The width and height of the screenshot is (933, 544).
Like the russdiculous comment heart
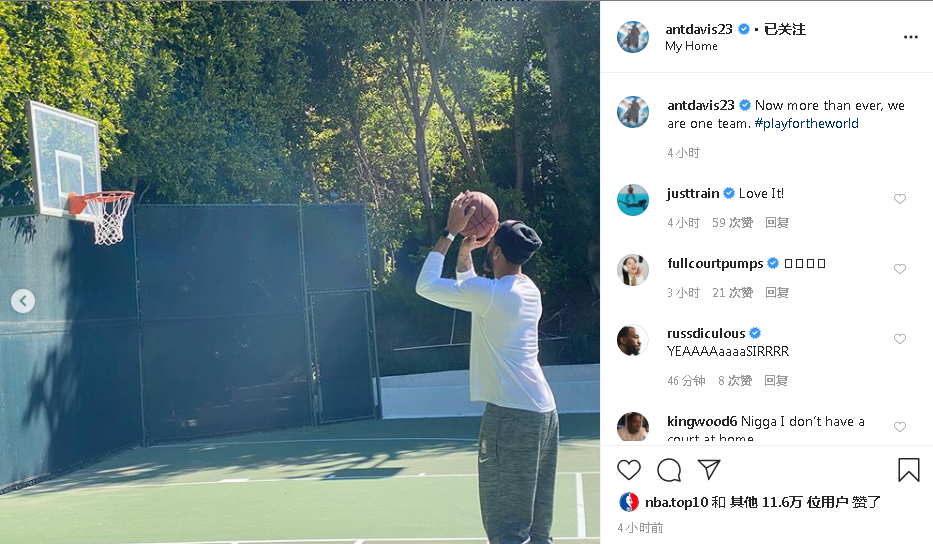[900, 339]
